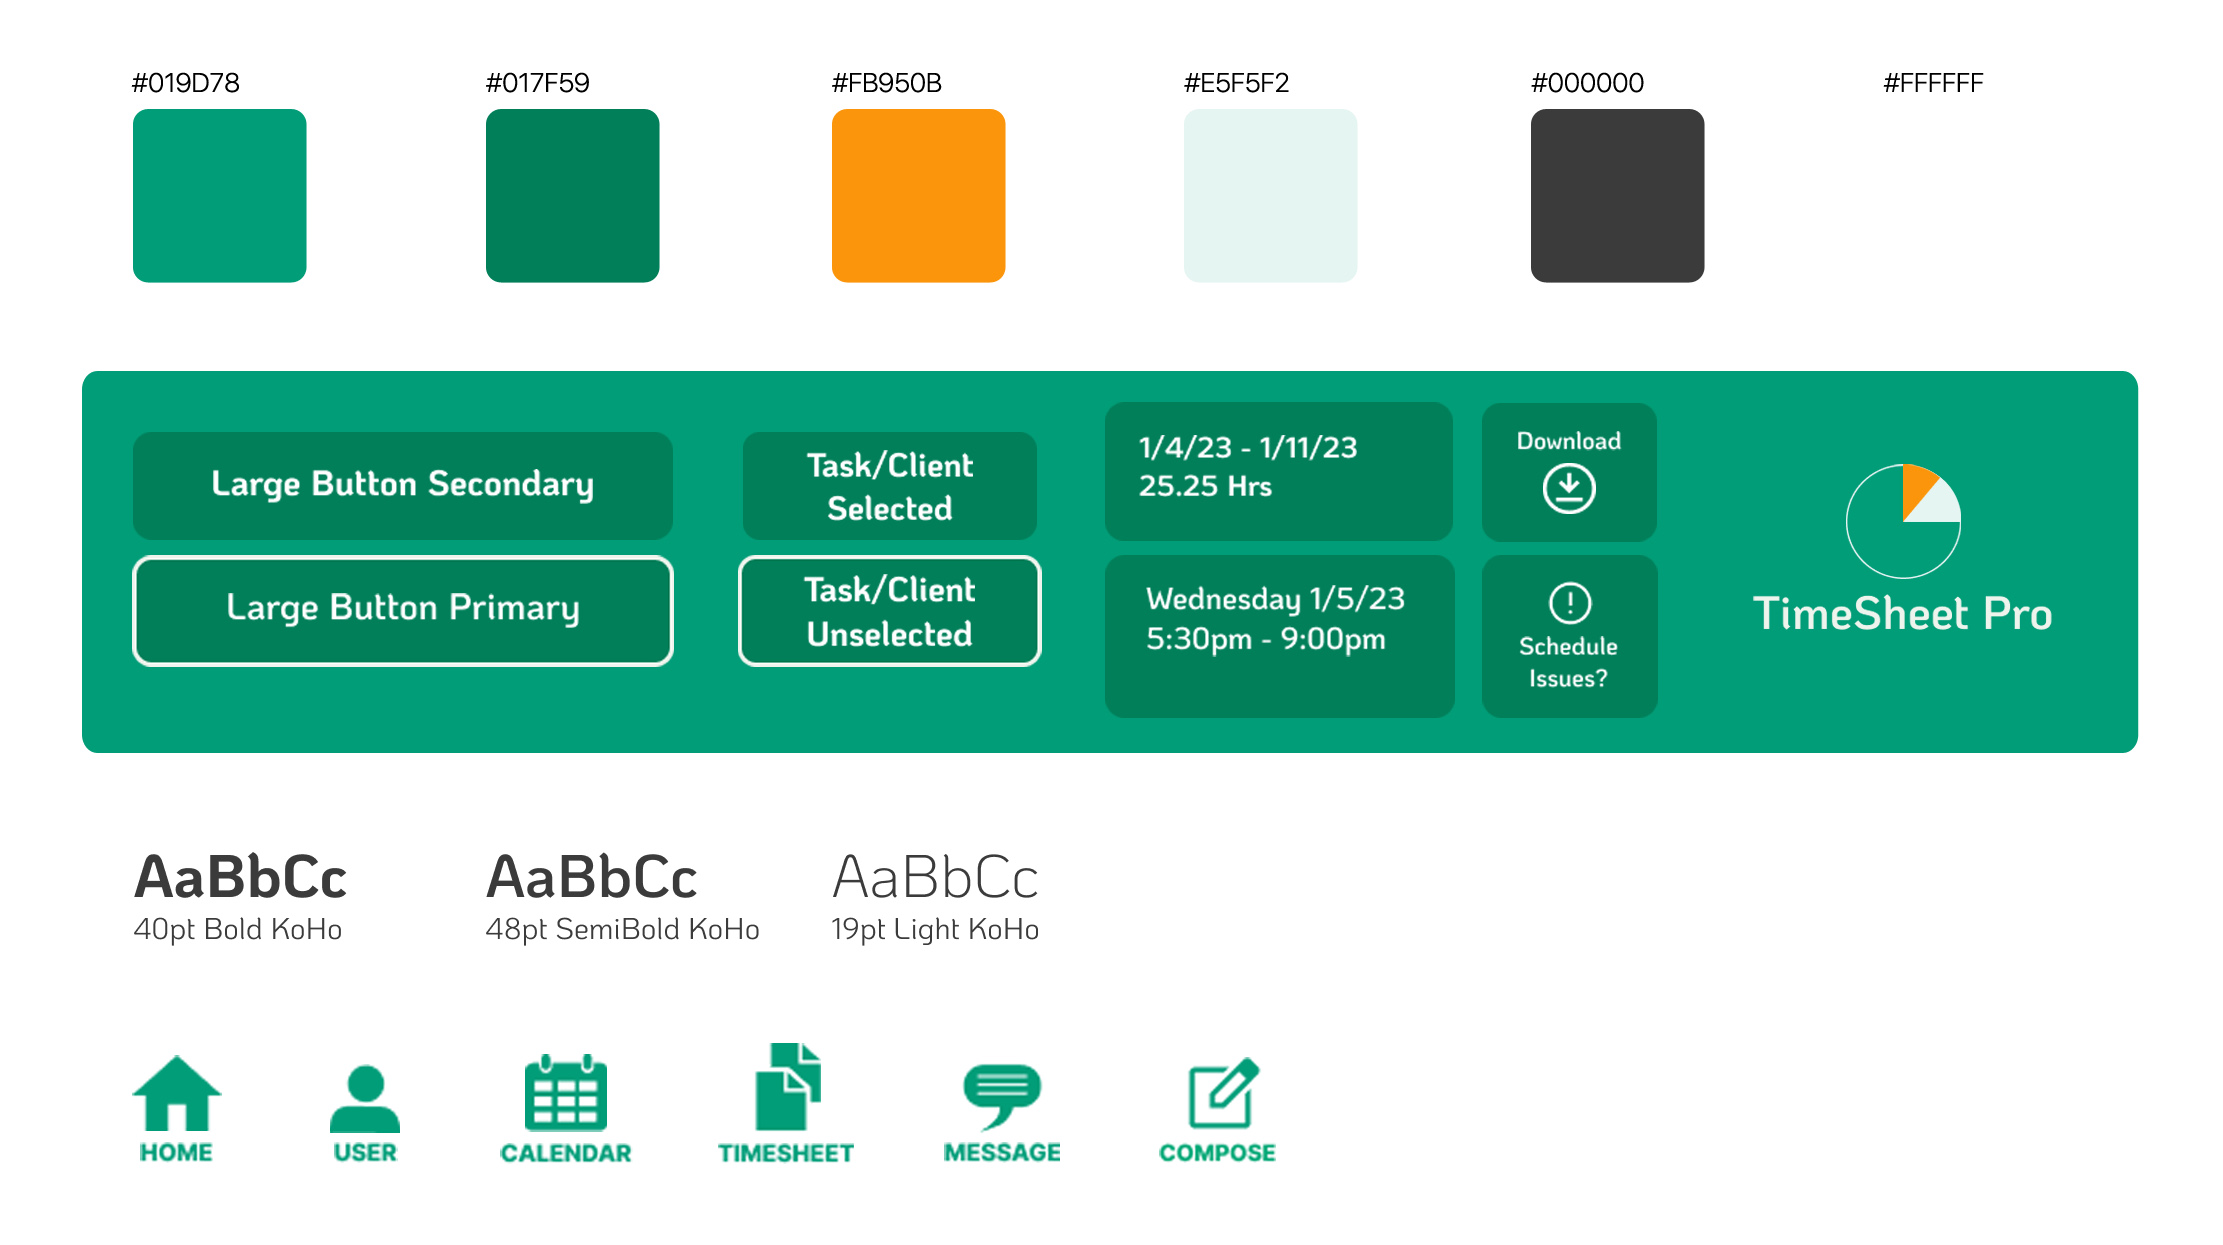Click the TimeSheet Pro title text
The height and width of the screenshot is (1245, 2223).
(1902, 614)
